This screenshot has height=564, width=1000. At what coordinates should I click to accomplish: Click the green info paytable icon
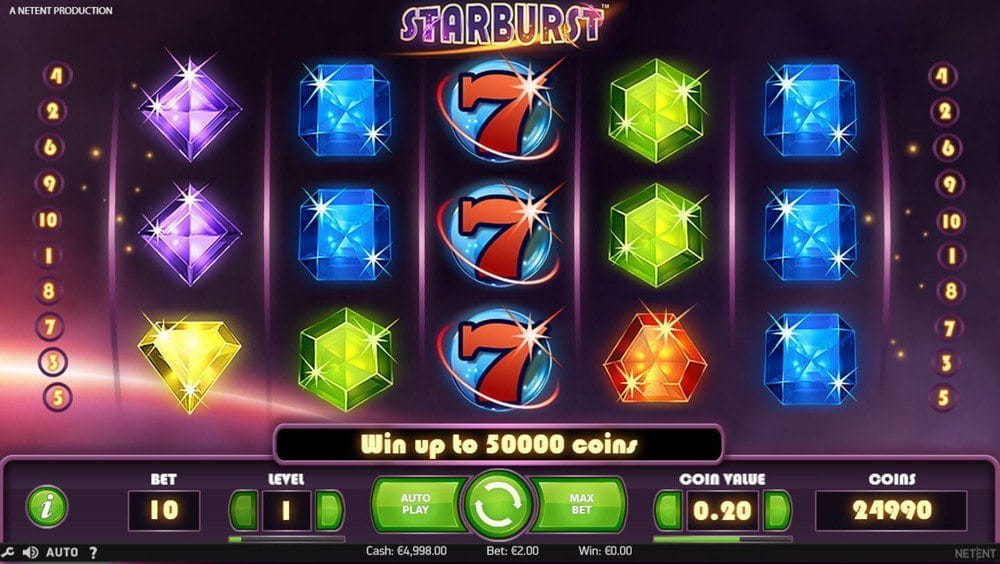(47, 508)
